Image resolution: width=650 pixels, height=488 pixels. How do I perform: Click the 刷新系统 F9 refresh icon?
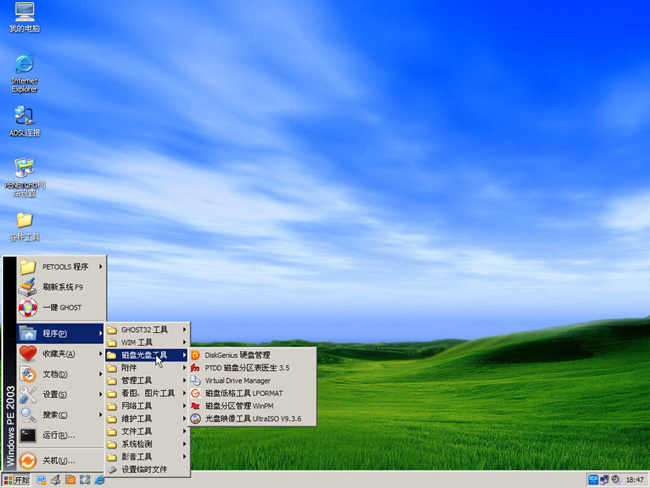pyautogui.click(x=28, y=287)
